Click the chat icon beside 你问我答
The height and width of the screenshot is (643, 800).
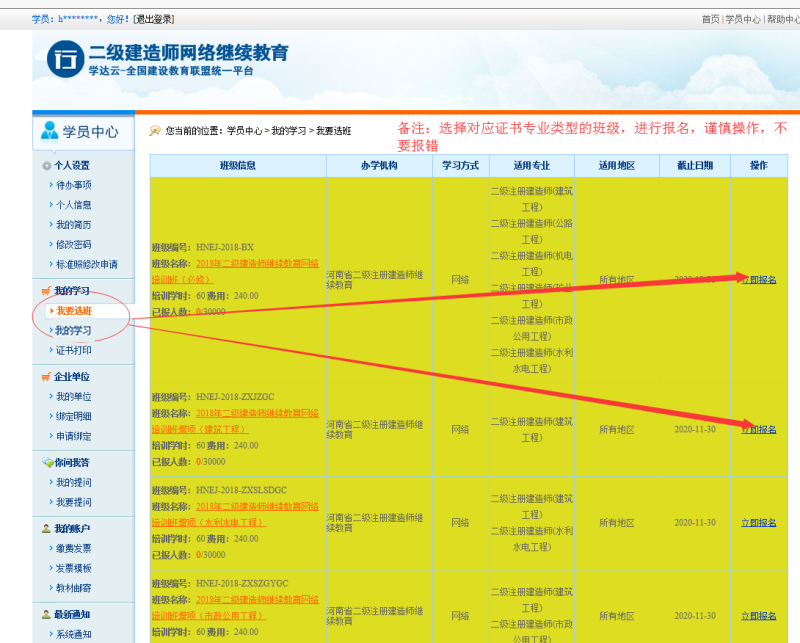[x=46, y=463]
